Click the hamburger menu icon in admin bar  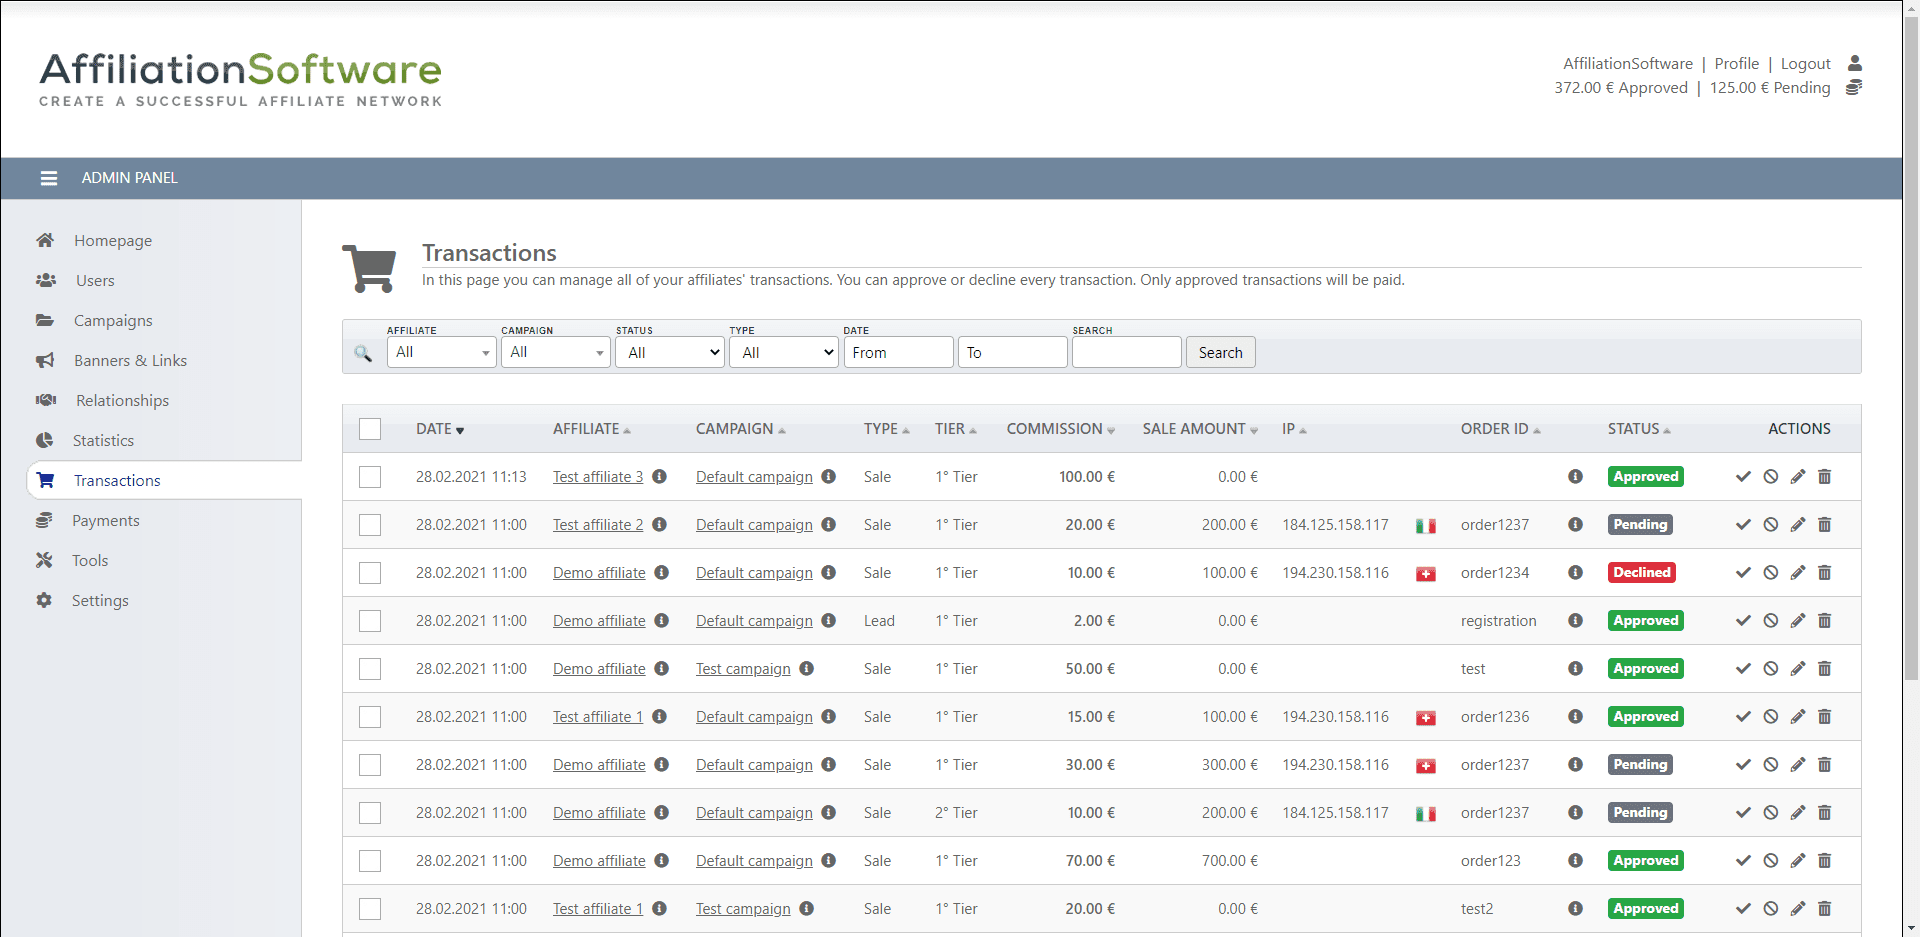[x=48, y=178]
